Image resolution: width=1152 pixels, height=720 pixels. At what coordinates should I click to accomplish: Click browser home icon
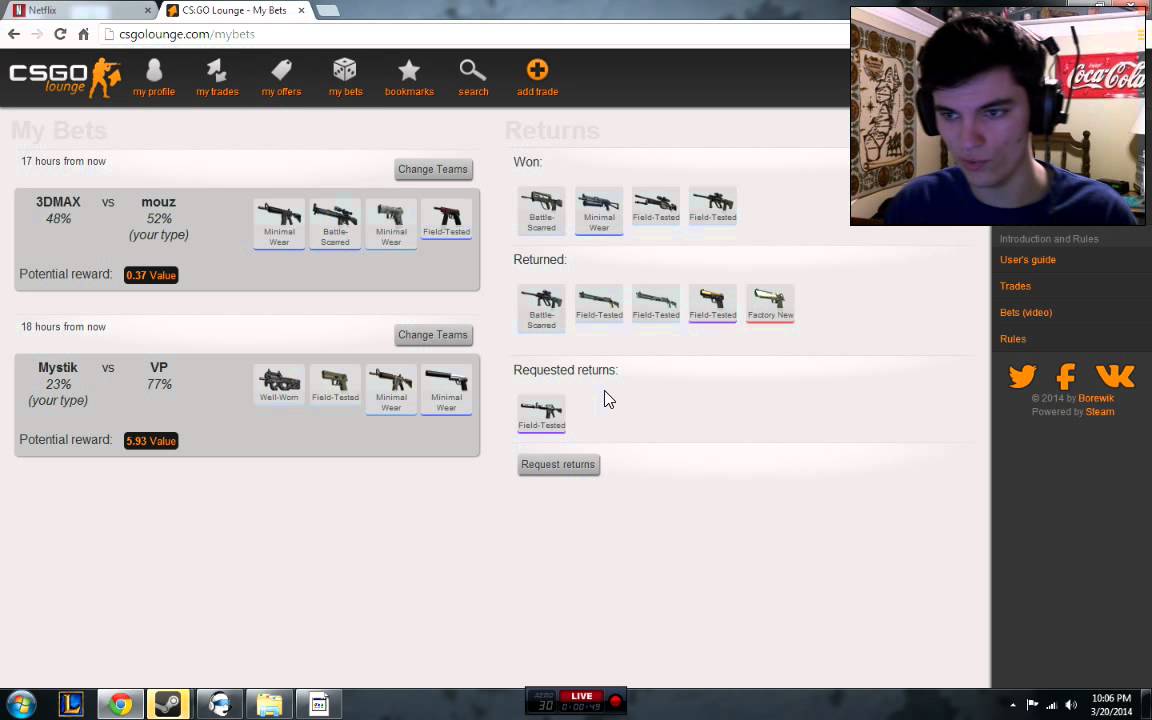84,34
